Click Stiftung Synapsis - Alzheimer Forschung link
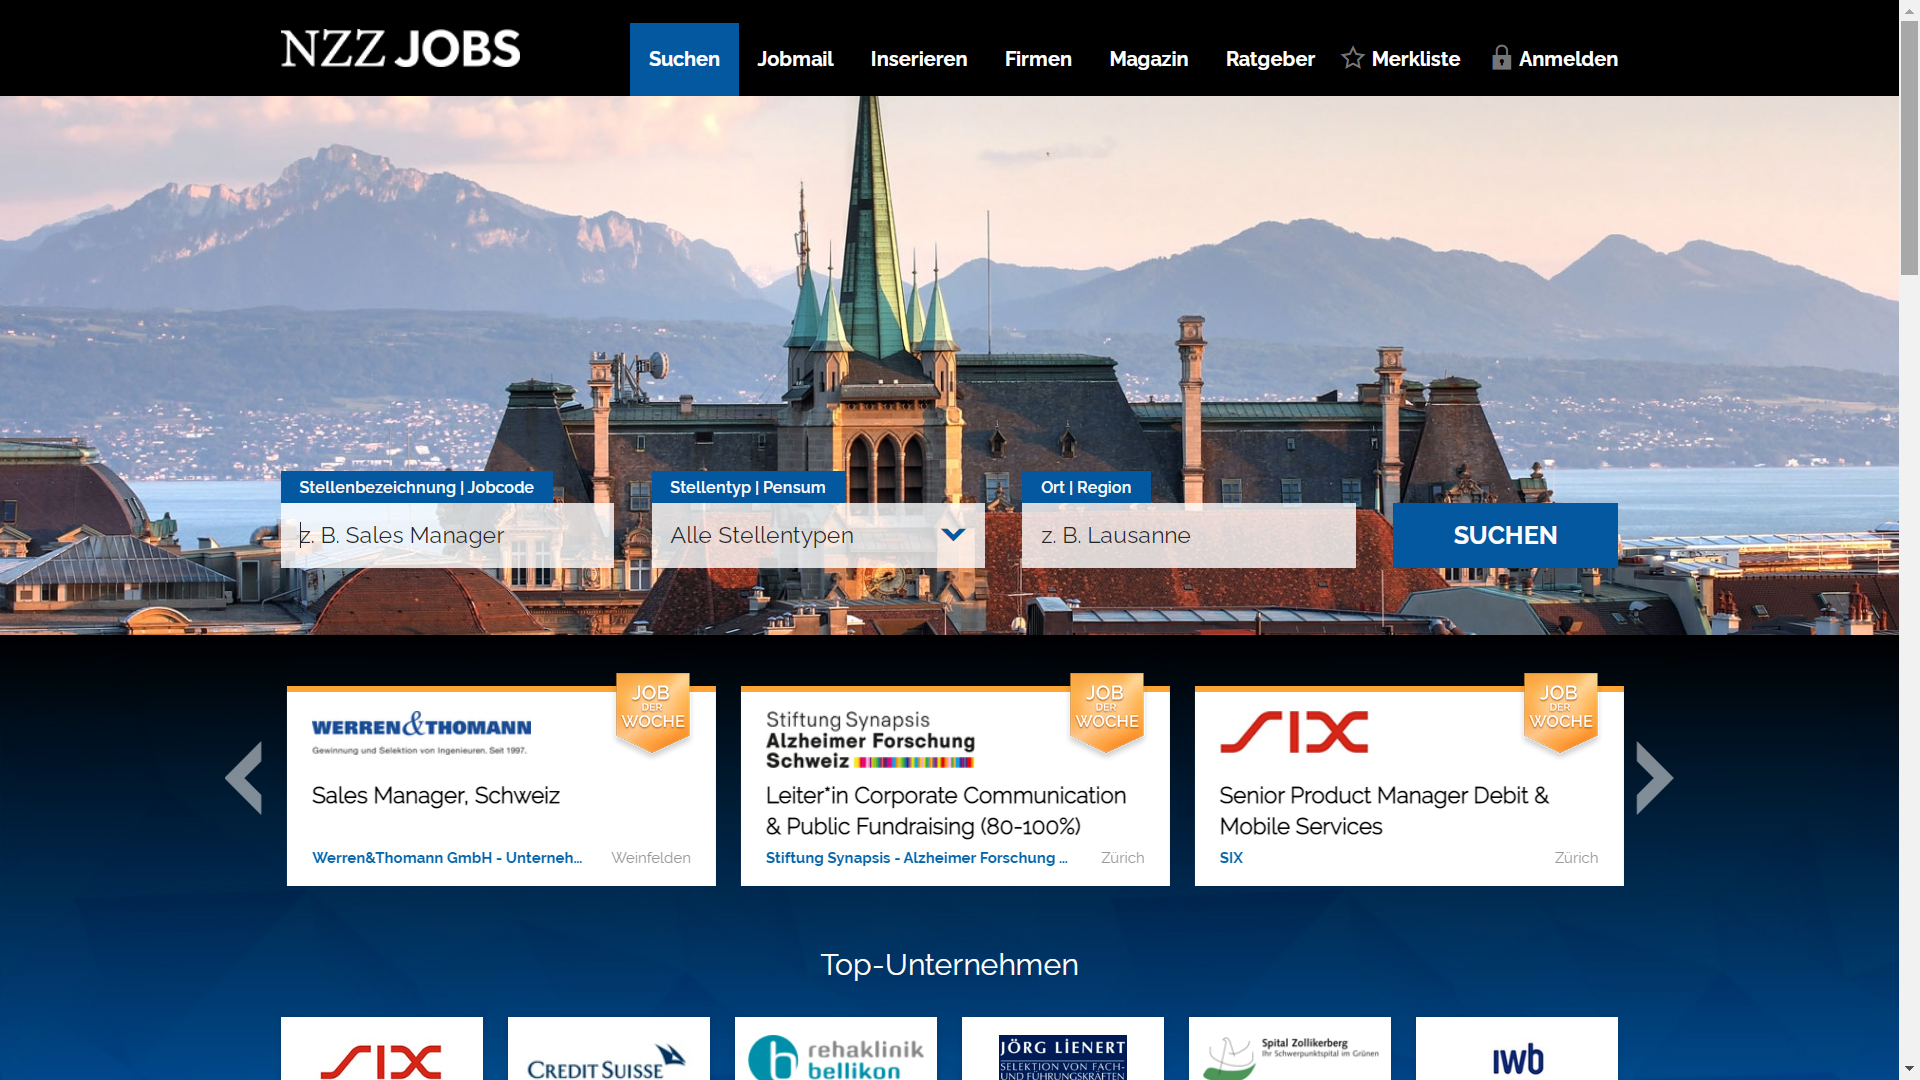Viewport: 1920px width, 1080px height. [x=917, y=858]
